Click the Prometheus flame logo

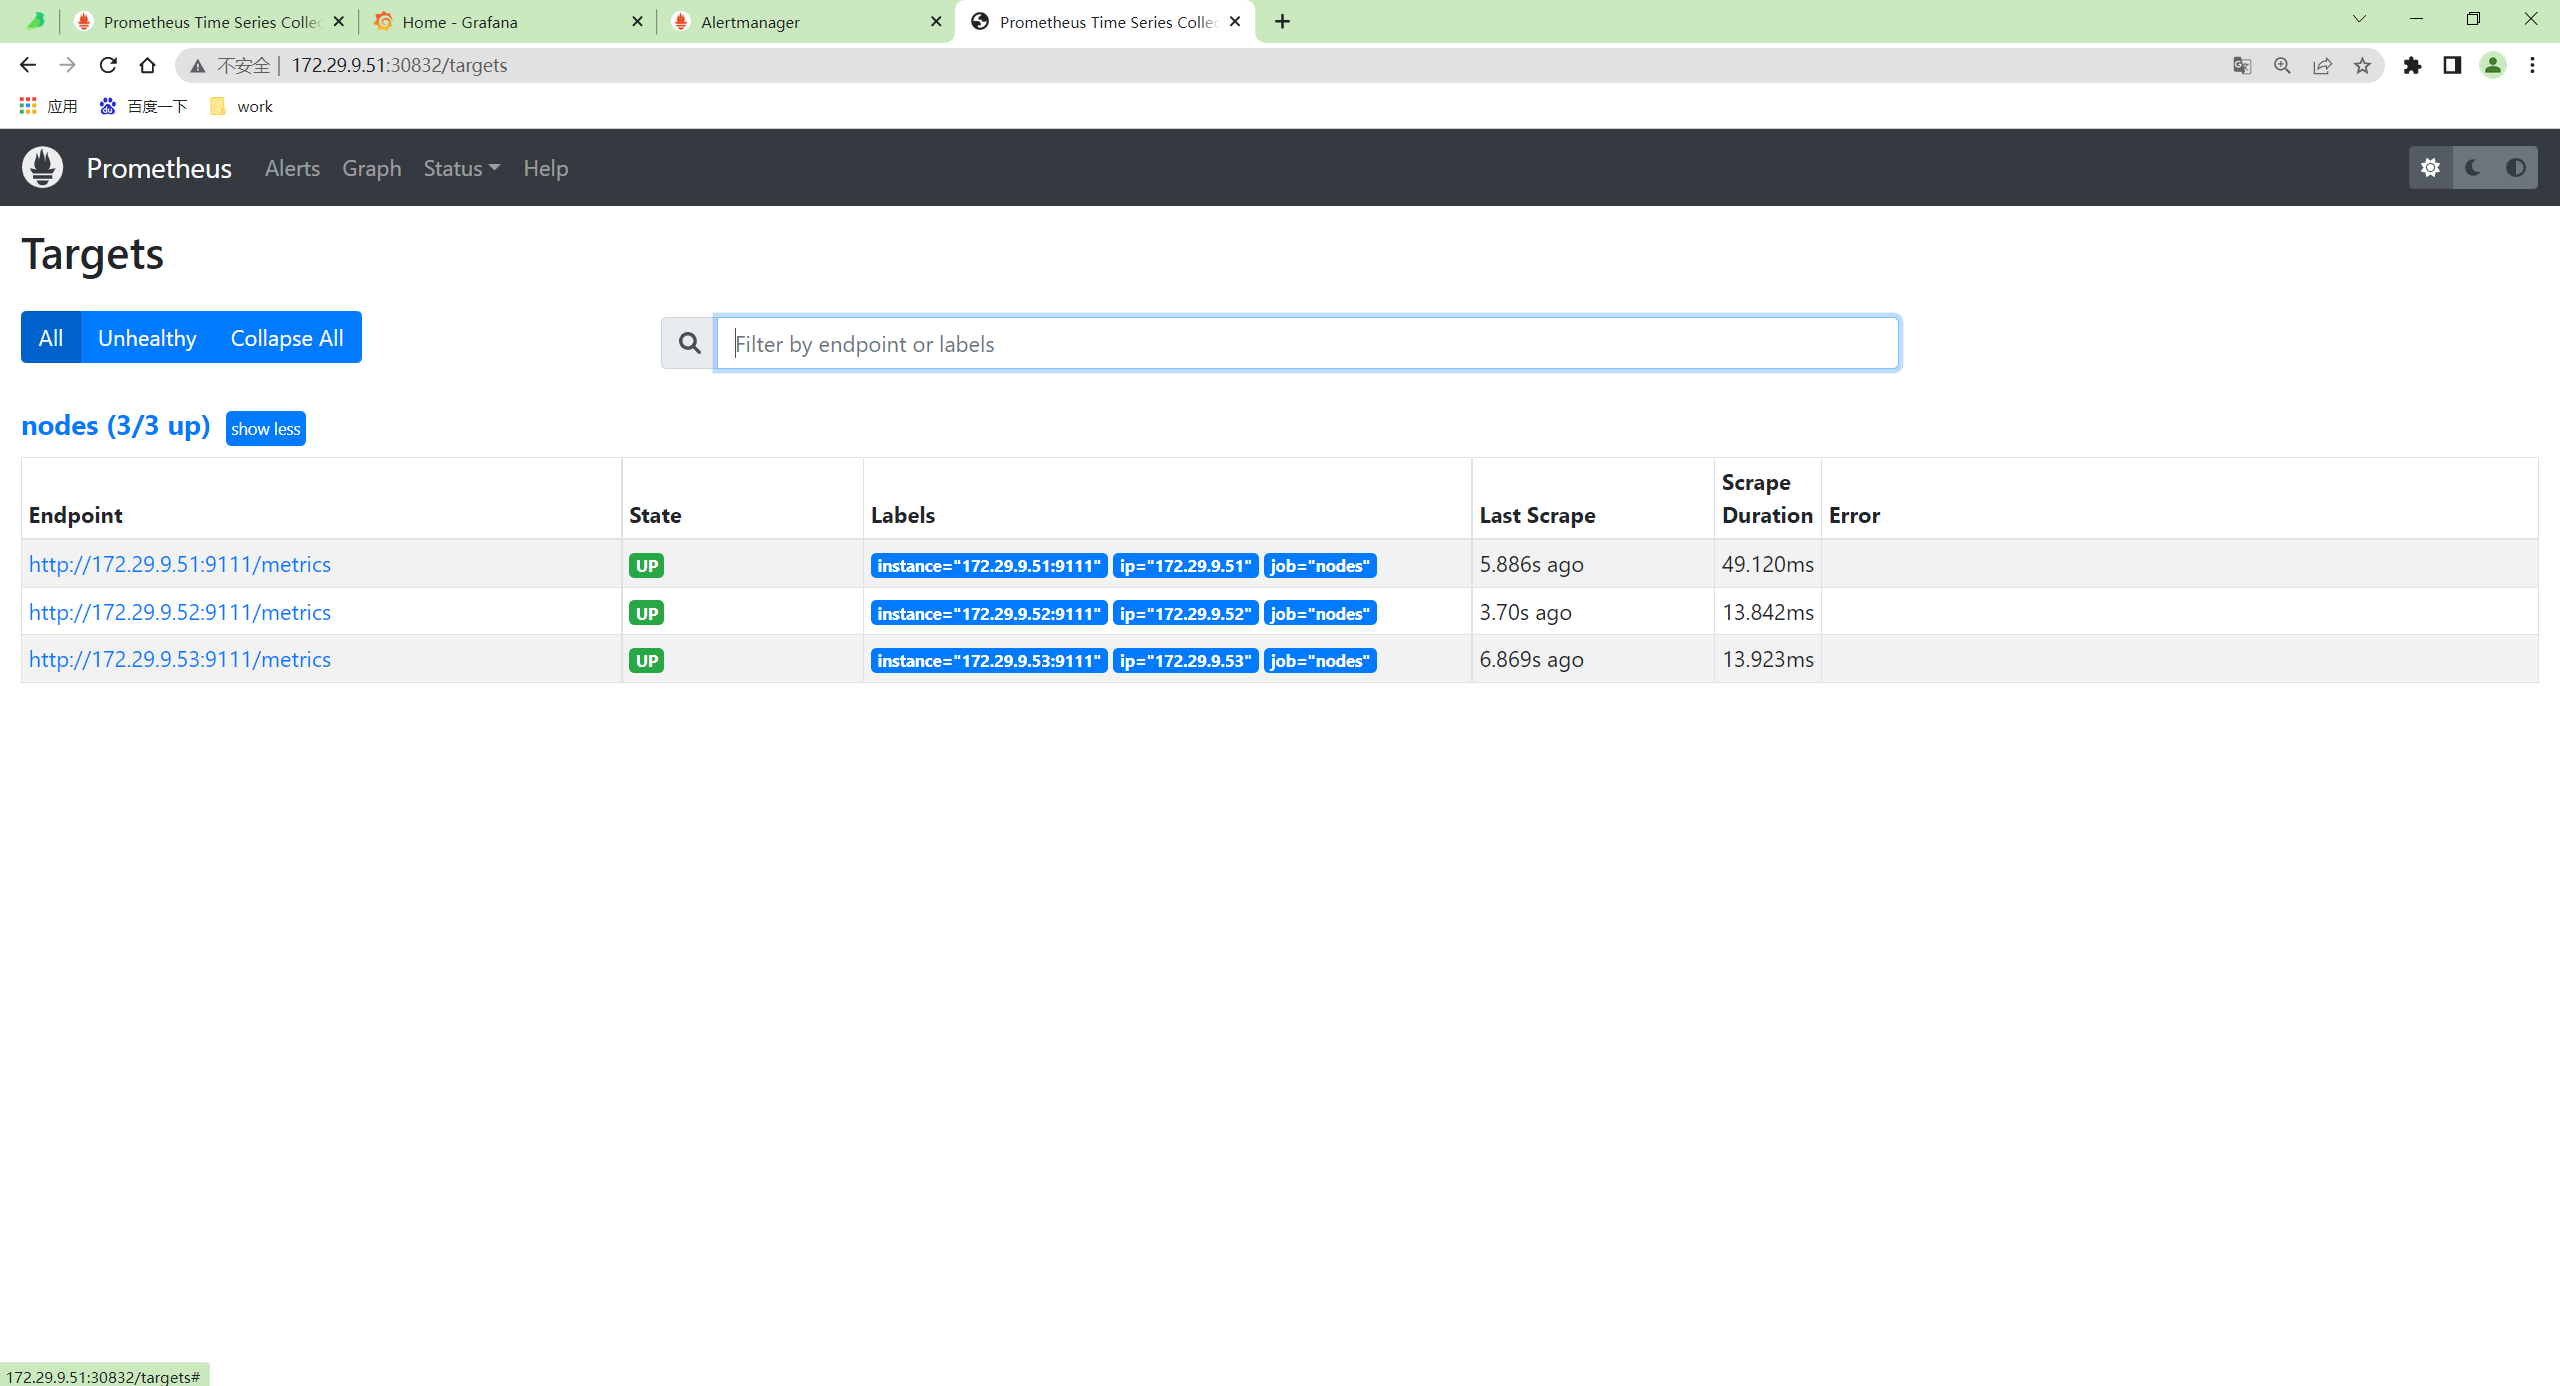[x=42, y=167]
